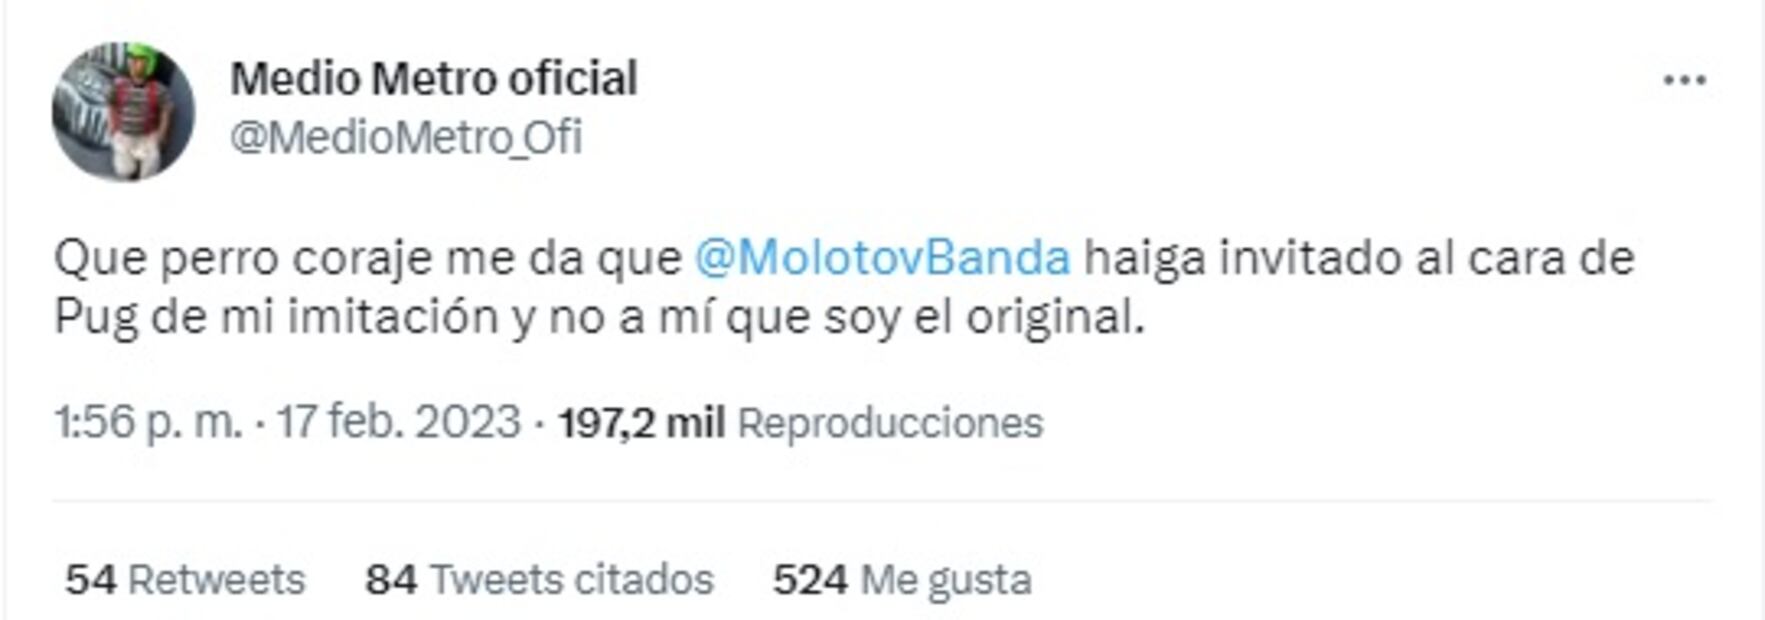View the Retweets list
The height and width of the screenshot is (620, 1765).
click(x=216, y=579)
